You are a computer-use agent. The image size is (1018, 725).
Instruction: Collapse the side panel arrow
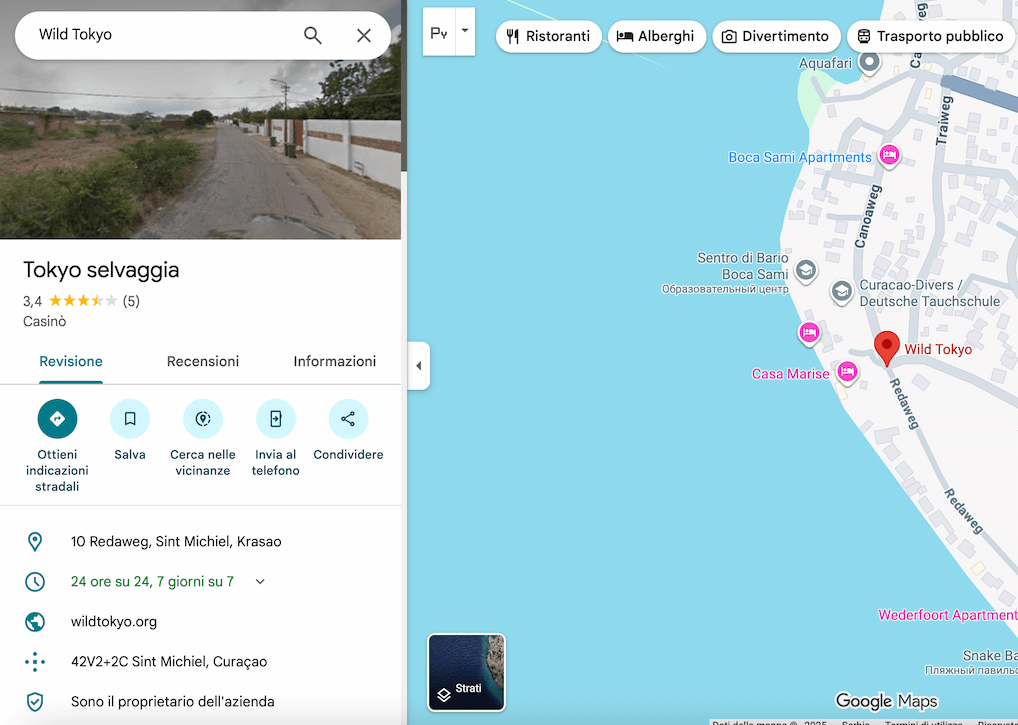tap(419, 365)
